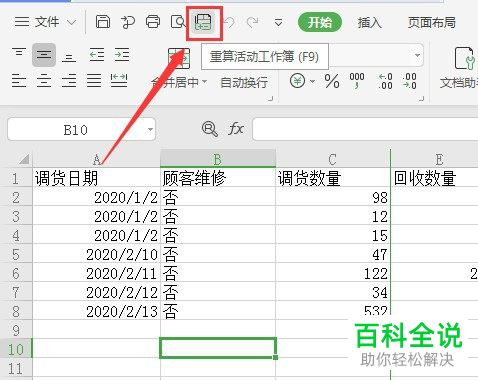The image size is (478, 380).
Task: Click the export to PDF icon
Action: tap(128, 22)
